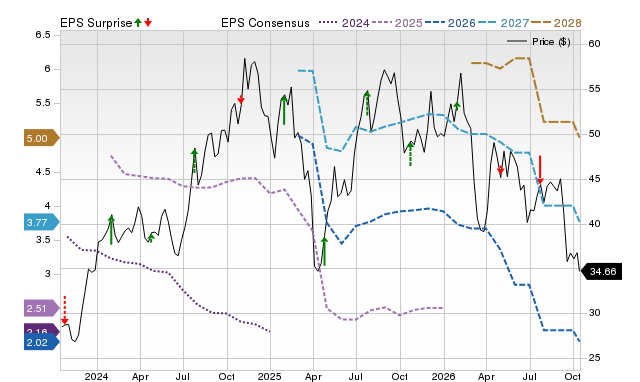Click the 3.5 label on the EPS axis
The height and width of the screenshot is (382, 640).
coord(43,240)
